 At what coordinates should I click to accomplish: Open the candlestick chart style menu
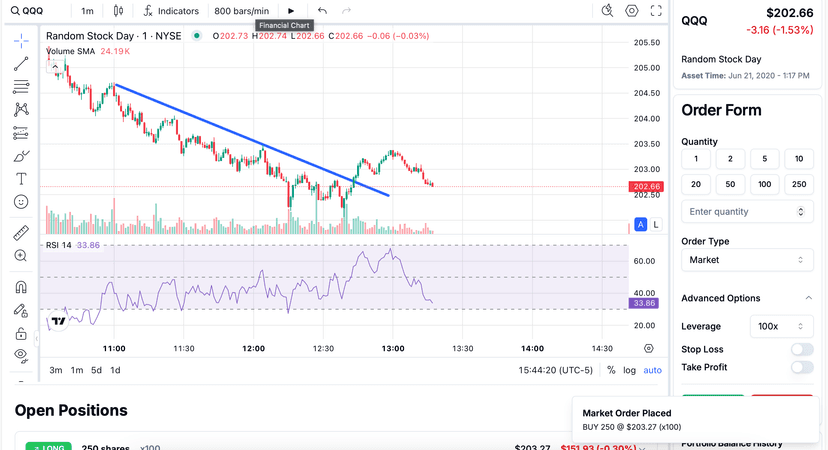(x=118, y=11)
